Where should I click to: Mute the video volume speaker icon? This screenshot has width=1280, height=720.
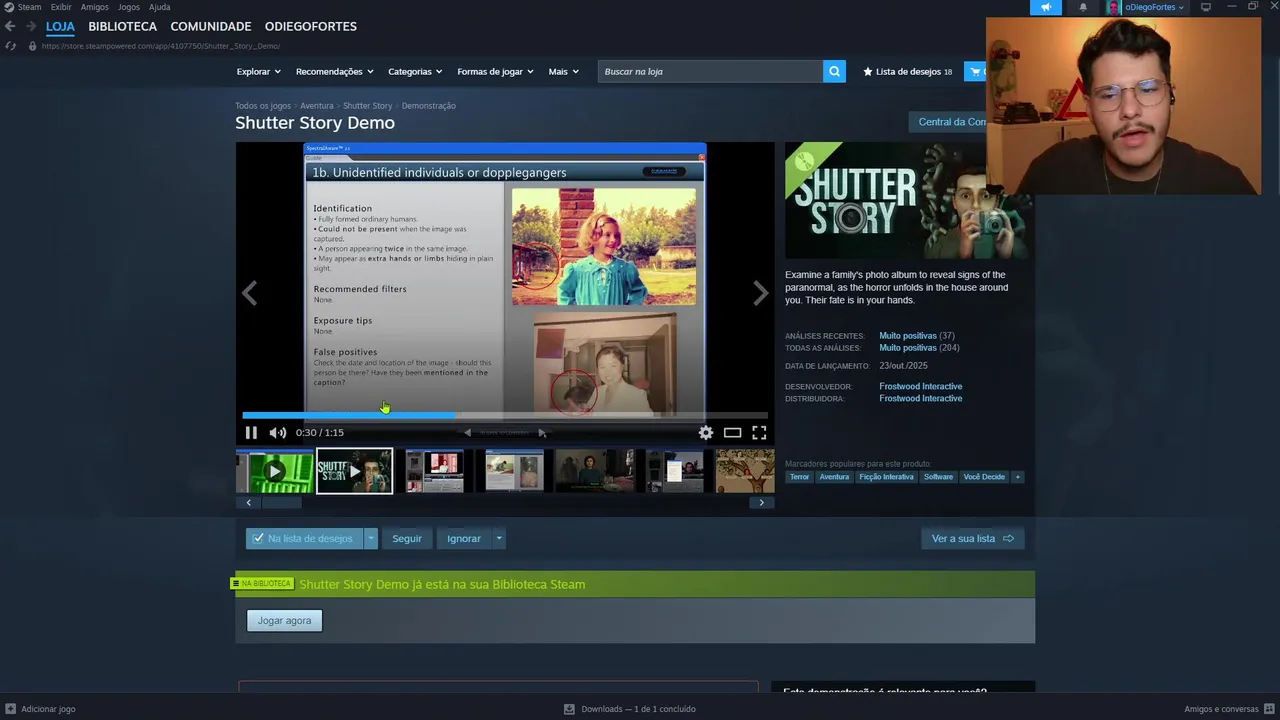[x=278, y=432]
